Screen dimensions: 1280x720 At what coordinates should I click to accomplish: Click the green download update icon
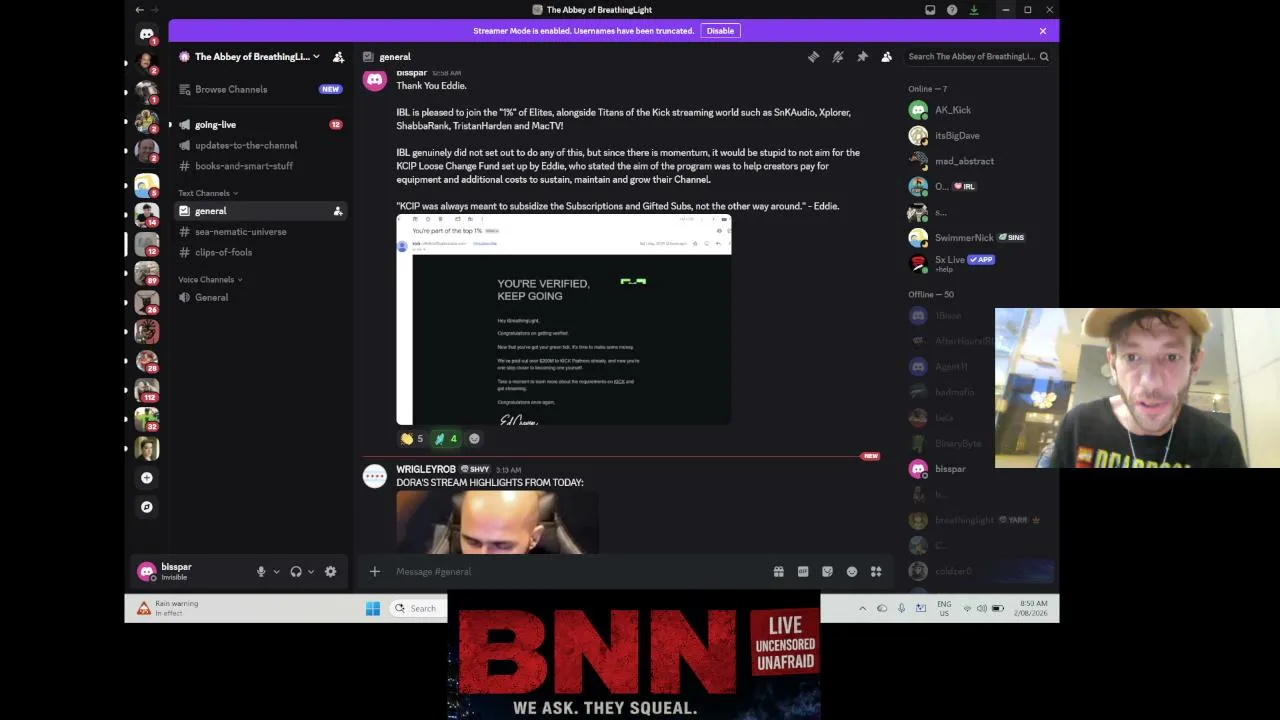(974, 10)
